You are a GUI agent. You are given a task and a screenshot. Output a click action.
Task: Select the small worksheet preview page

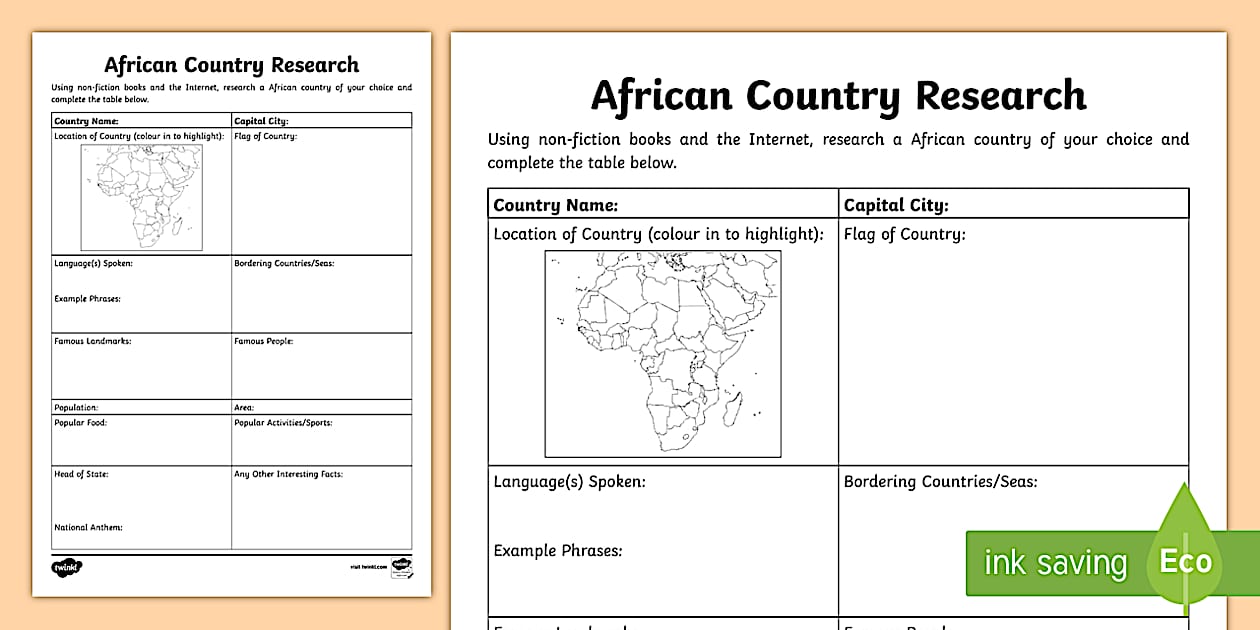pos(230,320)
